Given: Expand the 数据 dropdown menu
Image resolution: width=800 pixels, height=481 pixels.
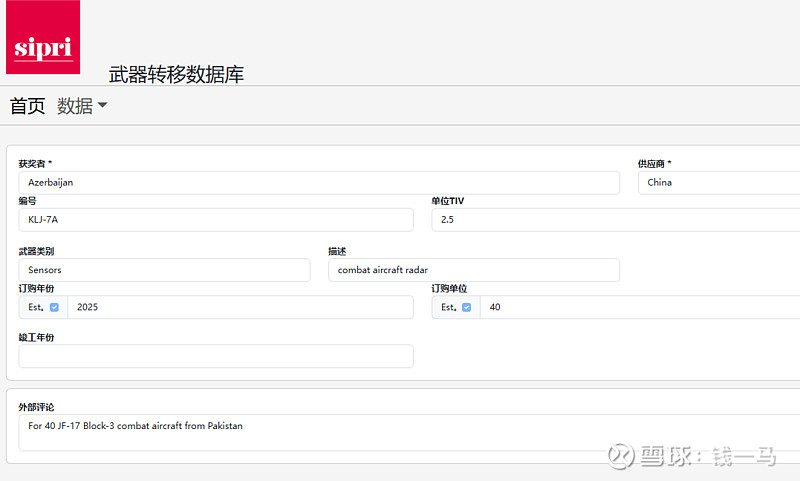Looking at the screenshot, I should point(82,106).
